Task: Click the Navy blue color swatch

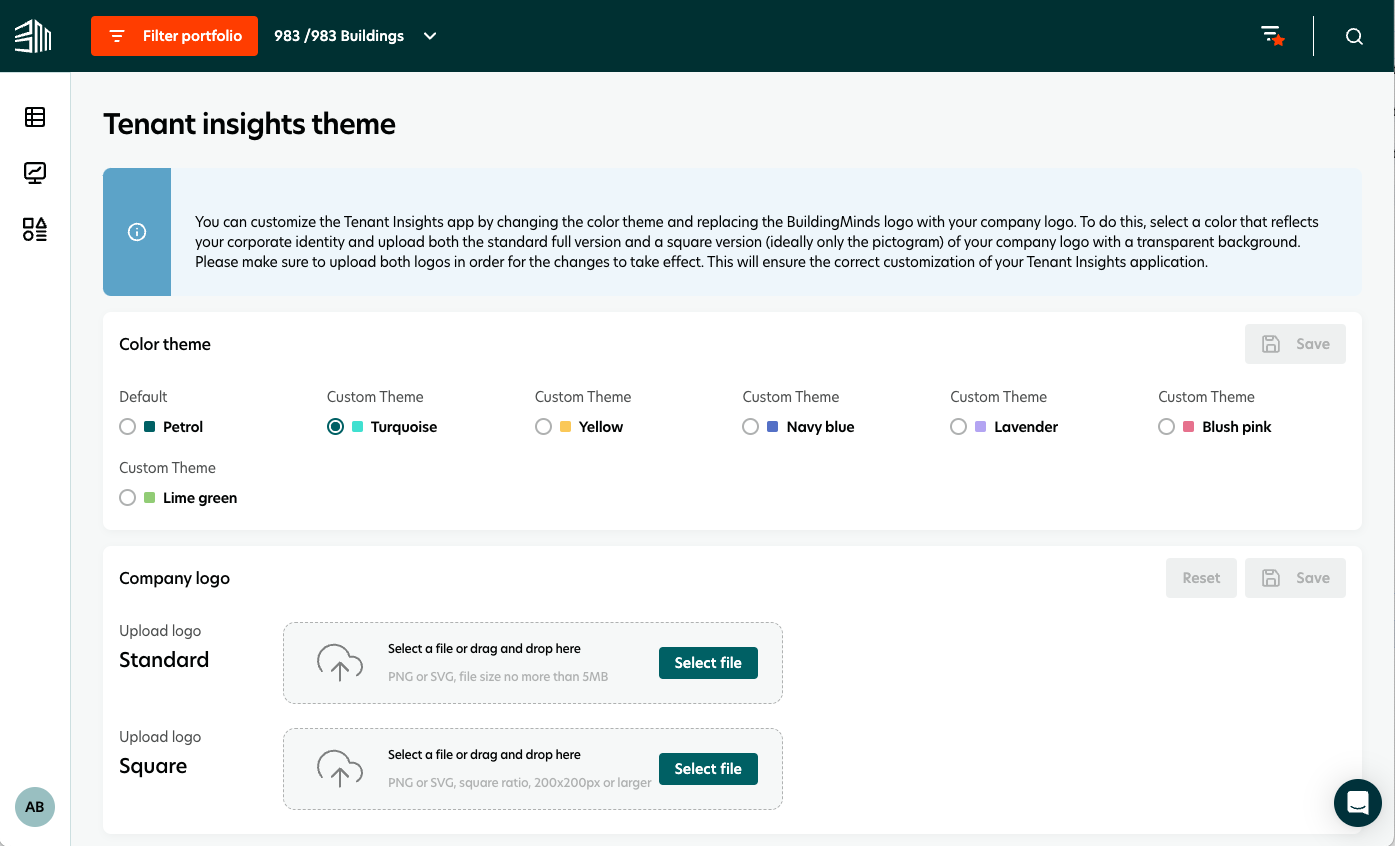Action: [x=773, y=427]
